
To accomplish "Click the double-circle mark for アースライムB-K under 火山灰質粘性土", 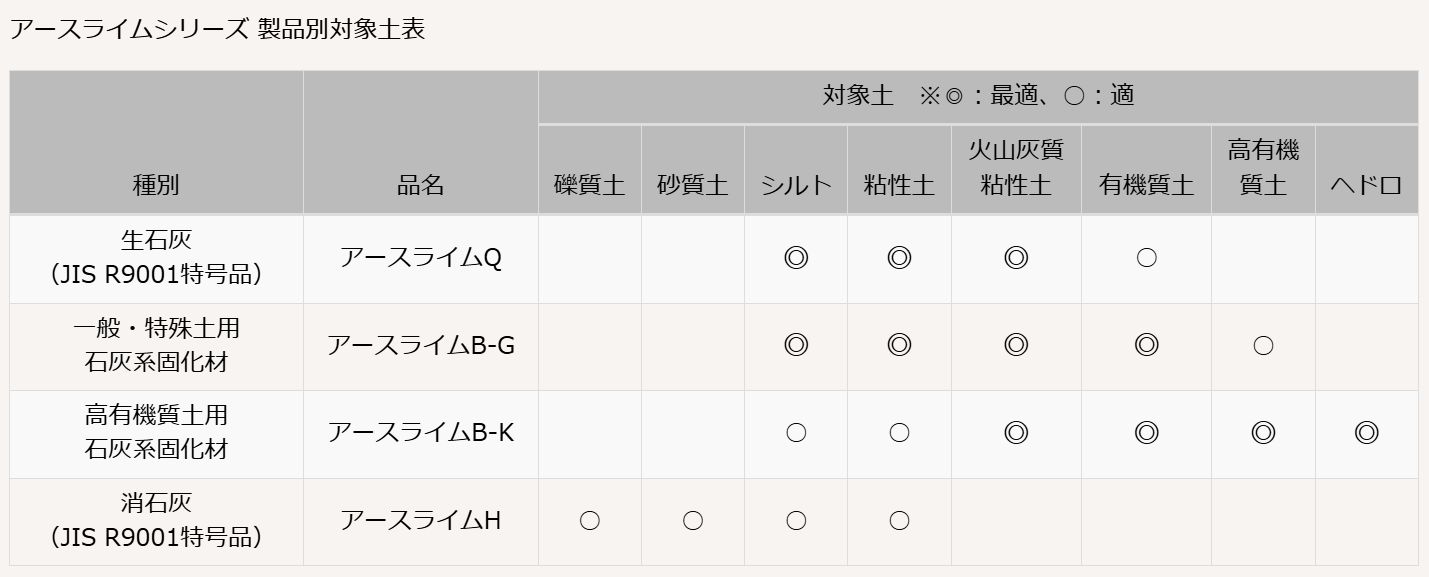I will pos(1016,433).
